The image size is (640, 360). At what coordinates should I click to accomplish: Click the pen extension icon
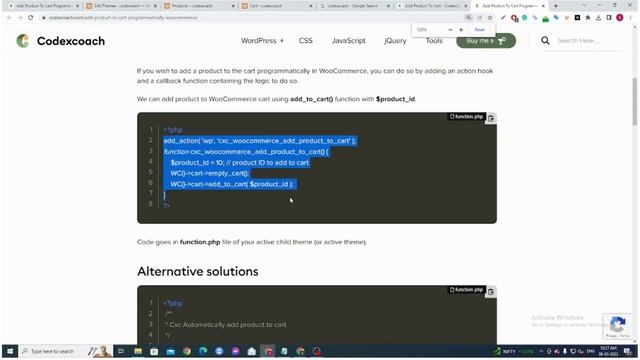[x=503, y=18]
